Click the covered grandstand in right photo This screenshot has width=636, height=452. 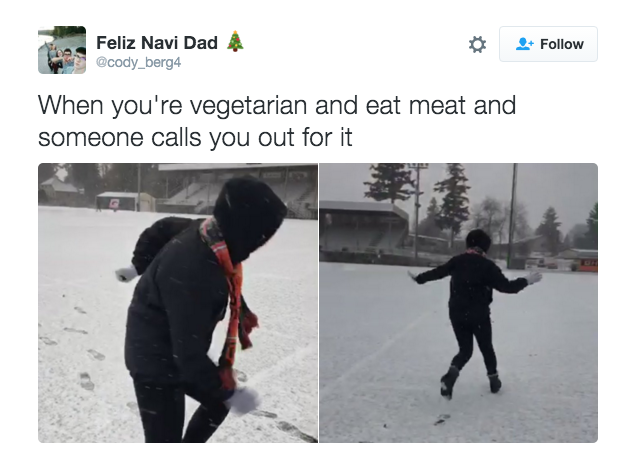click(363, 231)
